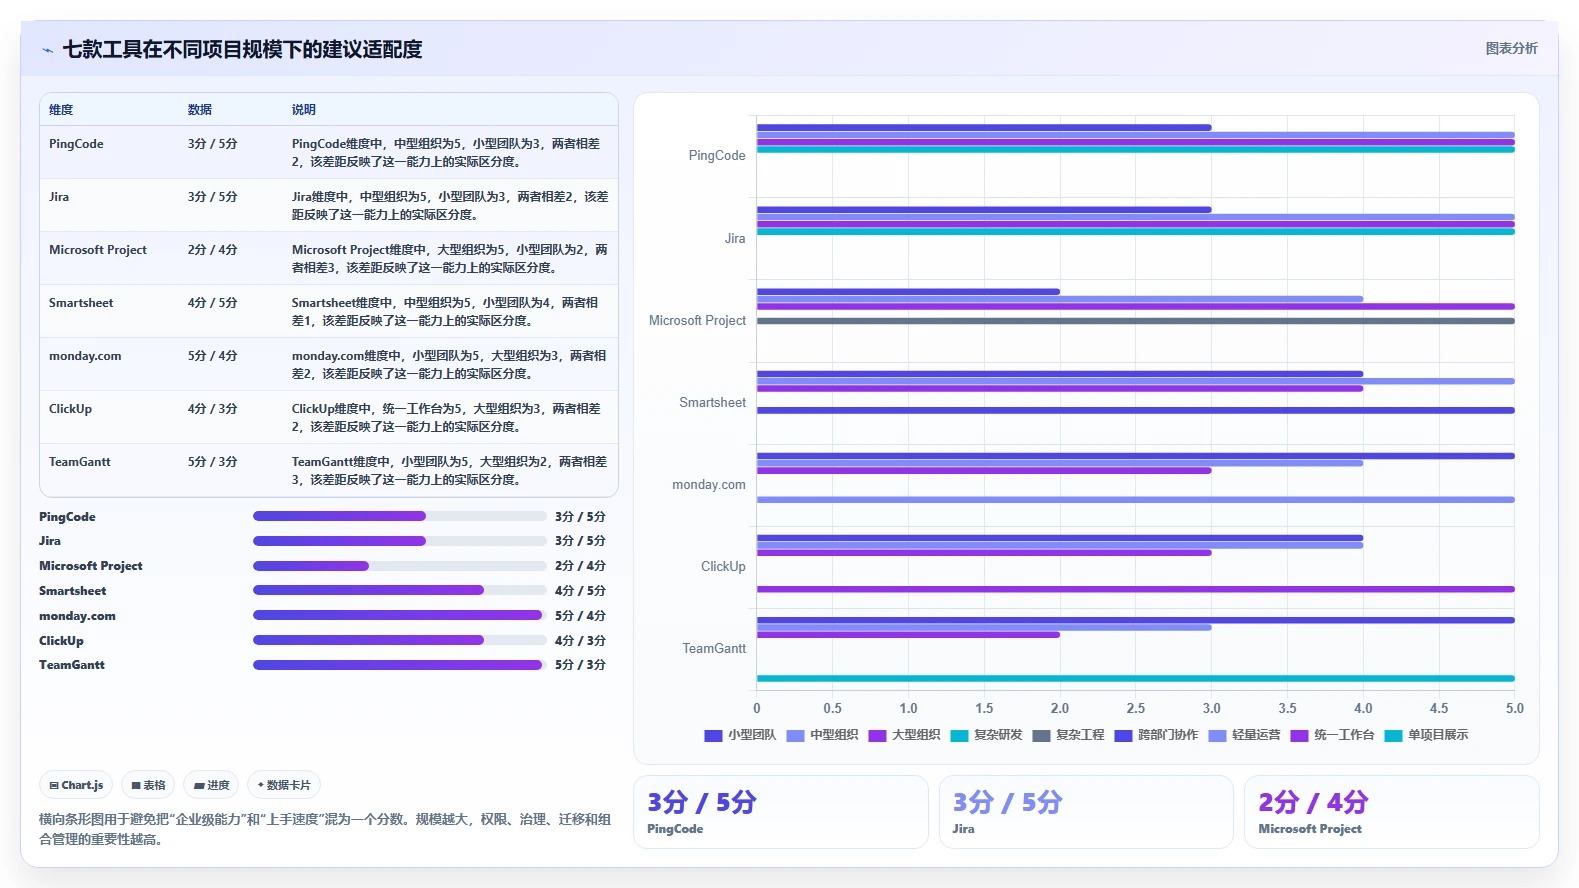The height and width of the screenshot is (888, 1579).
Task: Toggle the 中型组织 legend series
Action: [x=822, y=735]
